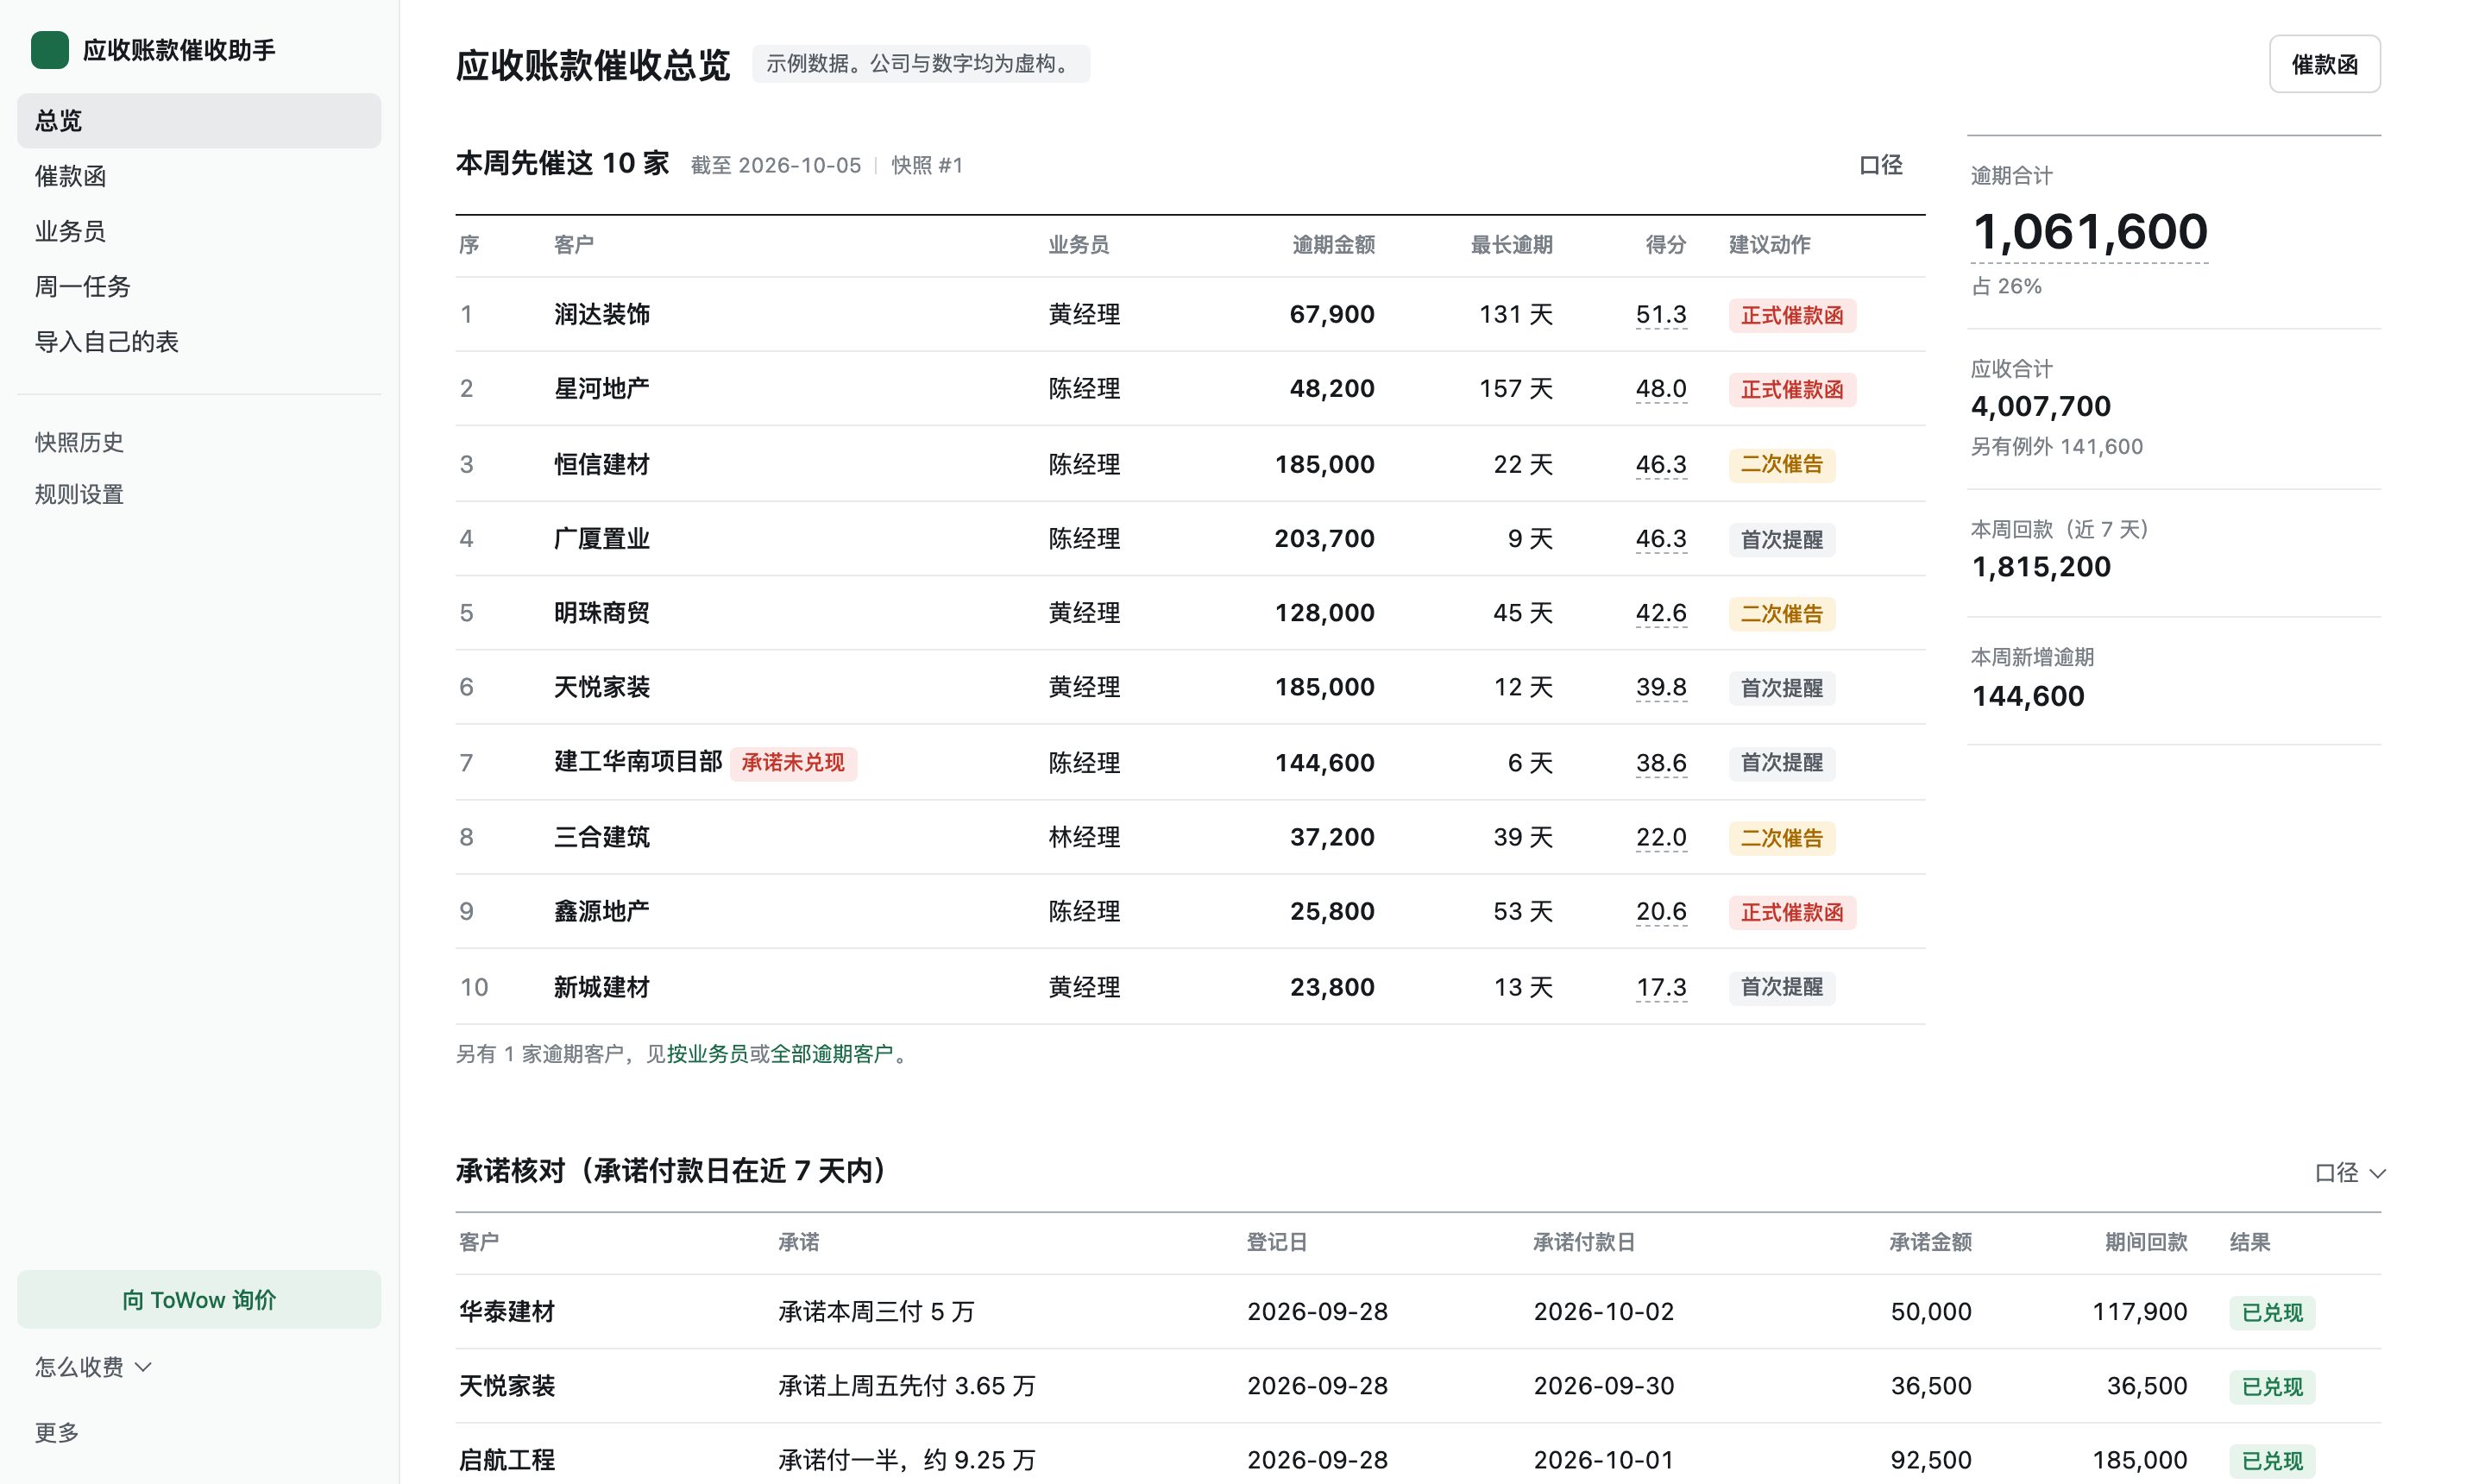Open 快照历史 page
Image resolution: width=2485 pixels, height=1484 pixels.
pyautogui.click(x=199, y=442)
